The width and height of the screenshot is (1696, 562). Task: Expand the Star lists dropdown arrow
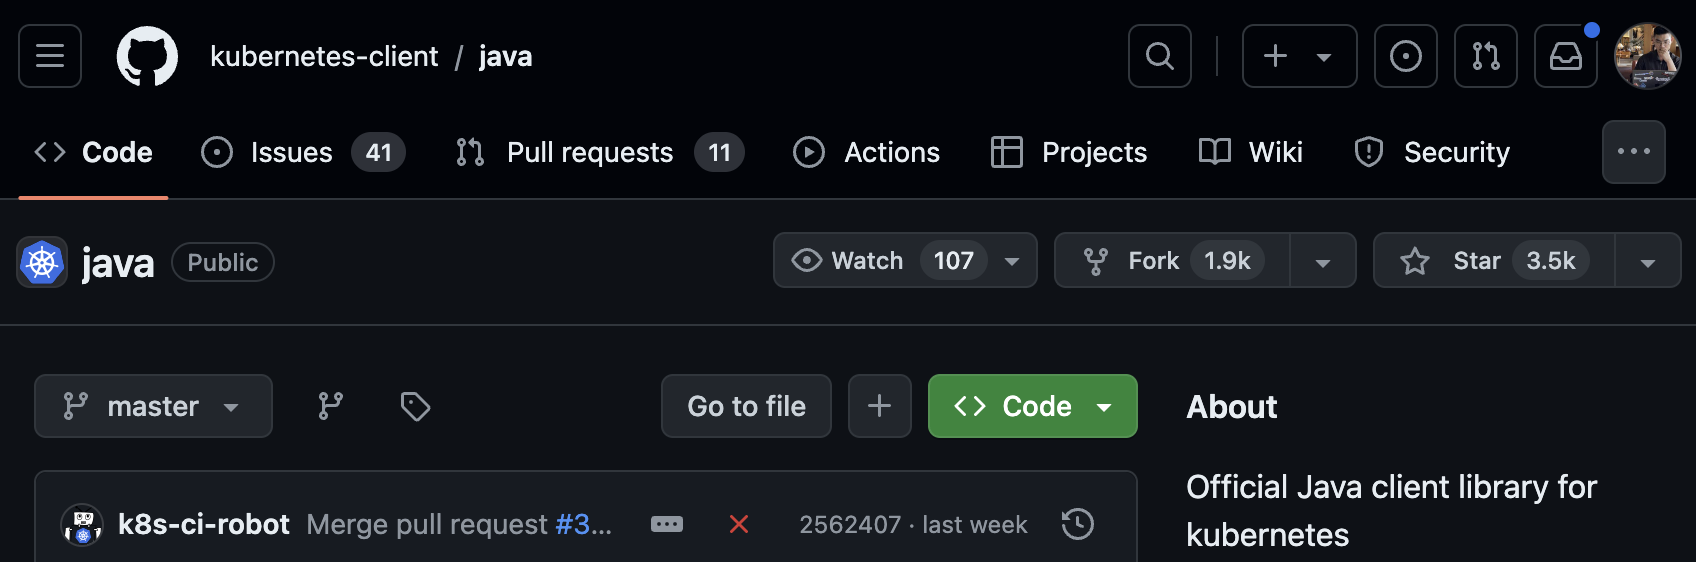[1648, 261]
